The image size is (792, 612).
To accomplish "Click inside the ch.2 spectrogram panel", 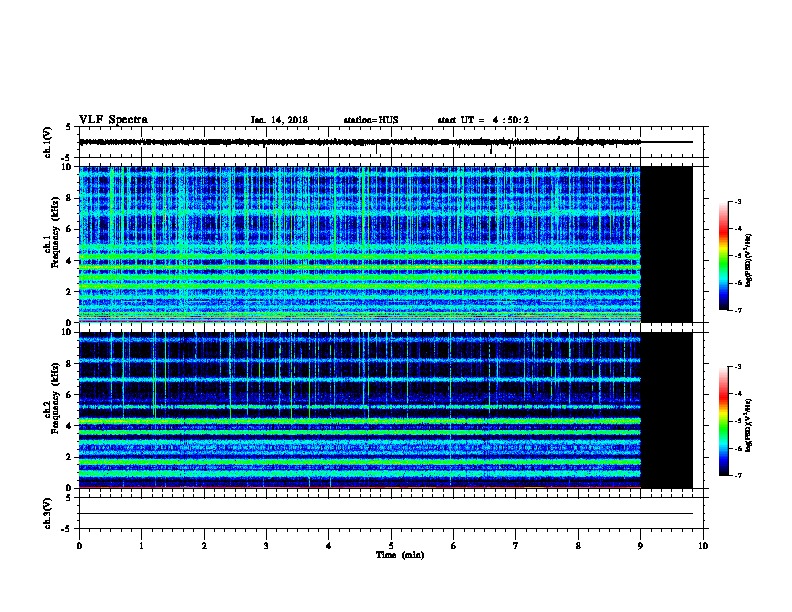I will (x=360, y=410).
